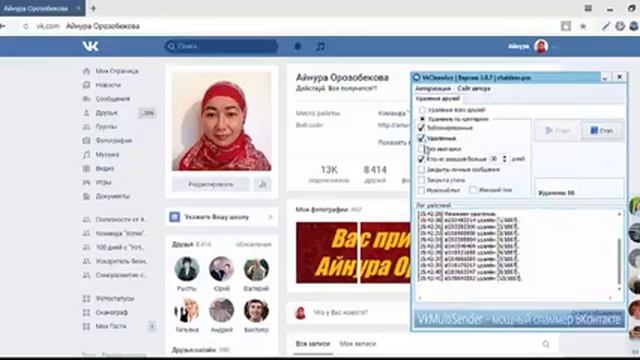The image size is (640, 360).
Task: Click the обновления link in Друзья block
Action: 253,244
